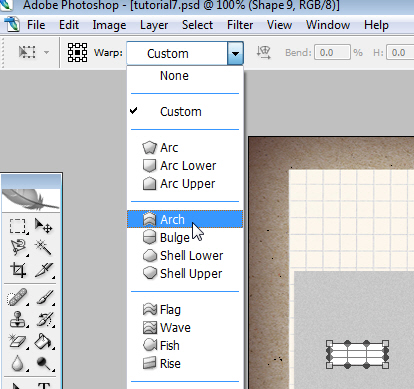414x389 pixels.
Task: Click the H distortion field
Action: 400,53
